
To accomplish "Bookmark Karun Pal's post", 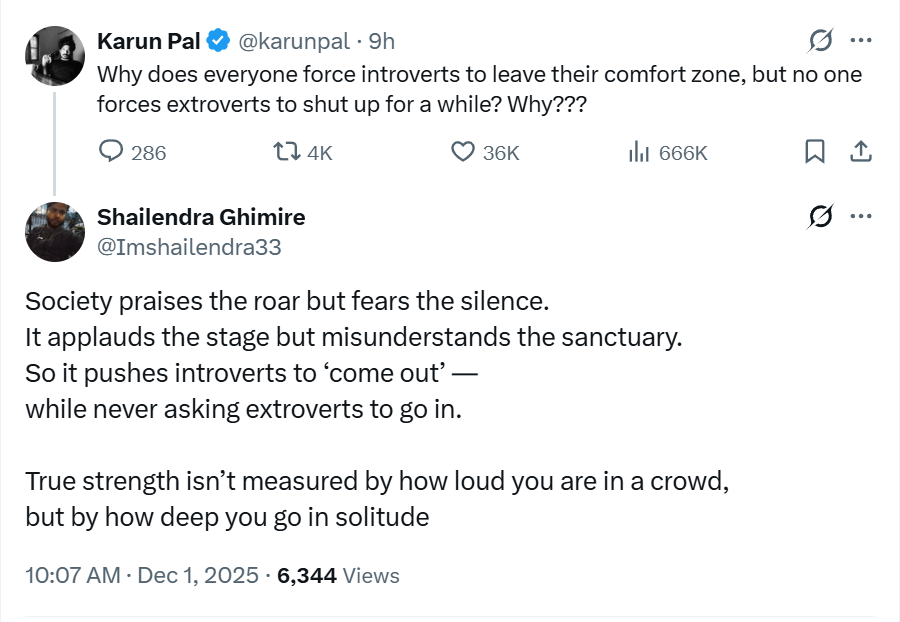I will point(815,152).
